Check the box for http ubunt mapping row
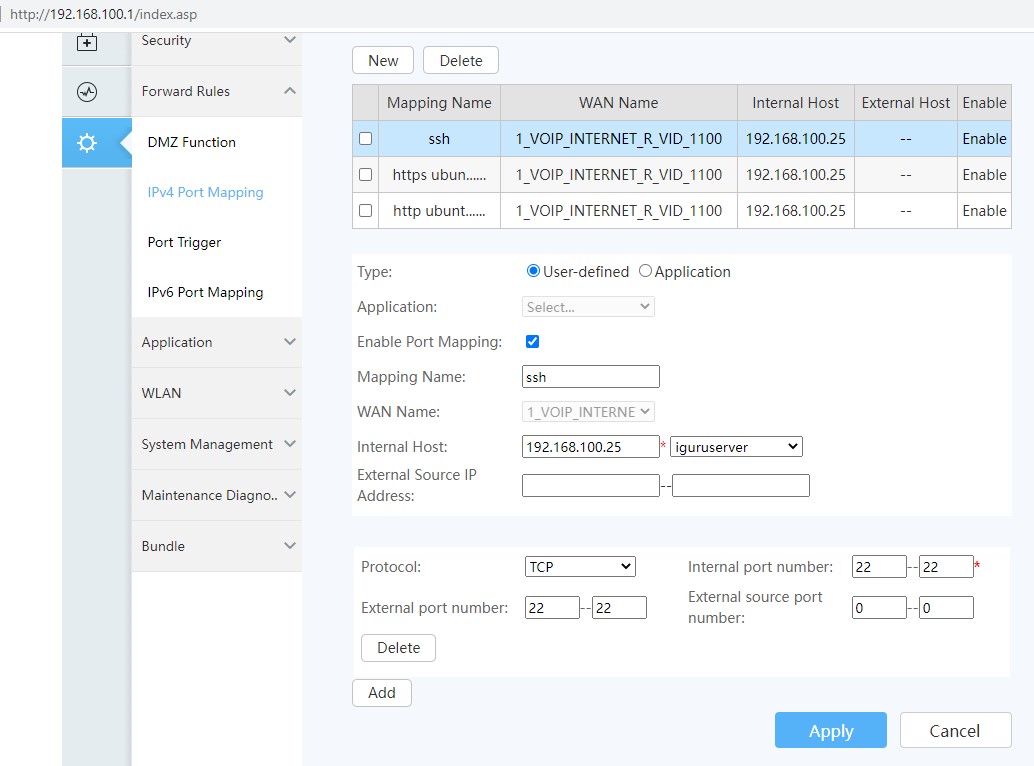Image resolution: width=1034 pixels, height=766 pixels. point(365,210)
